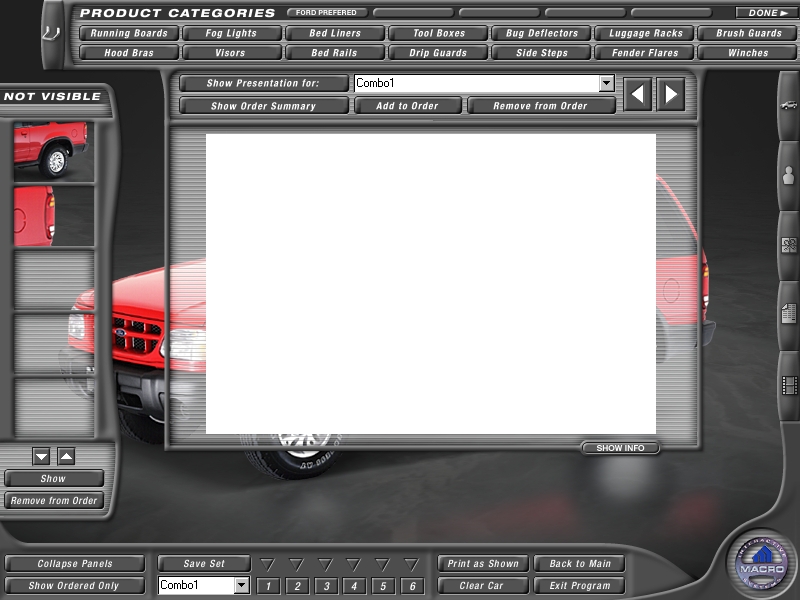
Task: Toggle Show Ordered Only
Action: (74, 586)
